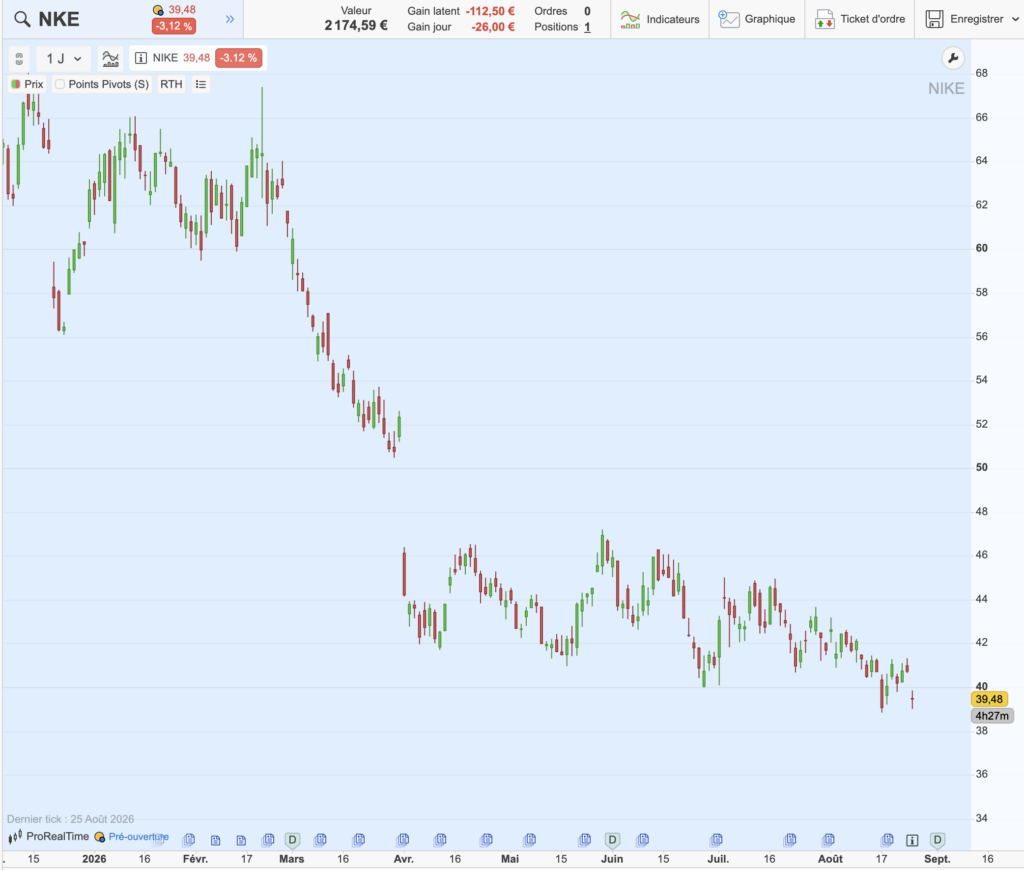
Task: Click the Prix label text
Action: click(34, 84)
